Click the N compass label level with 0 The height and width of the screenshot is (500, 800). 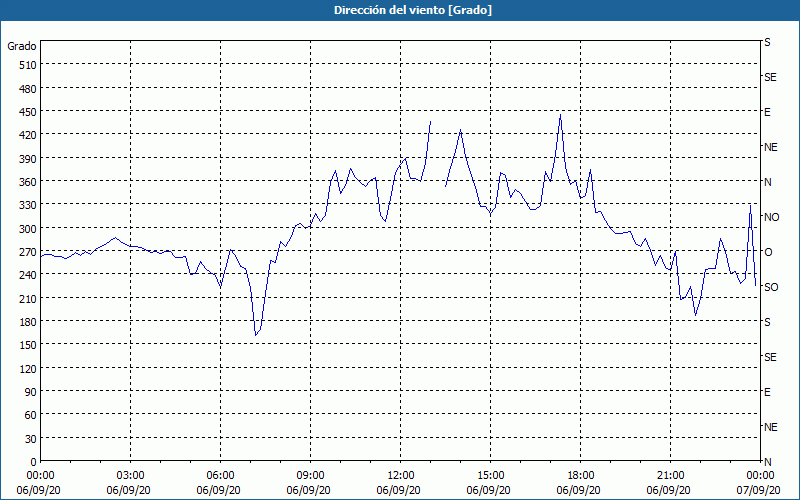tap(768, 462)
